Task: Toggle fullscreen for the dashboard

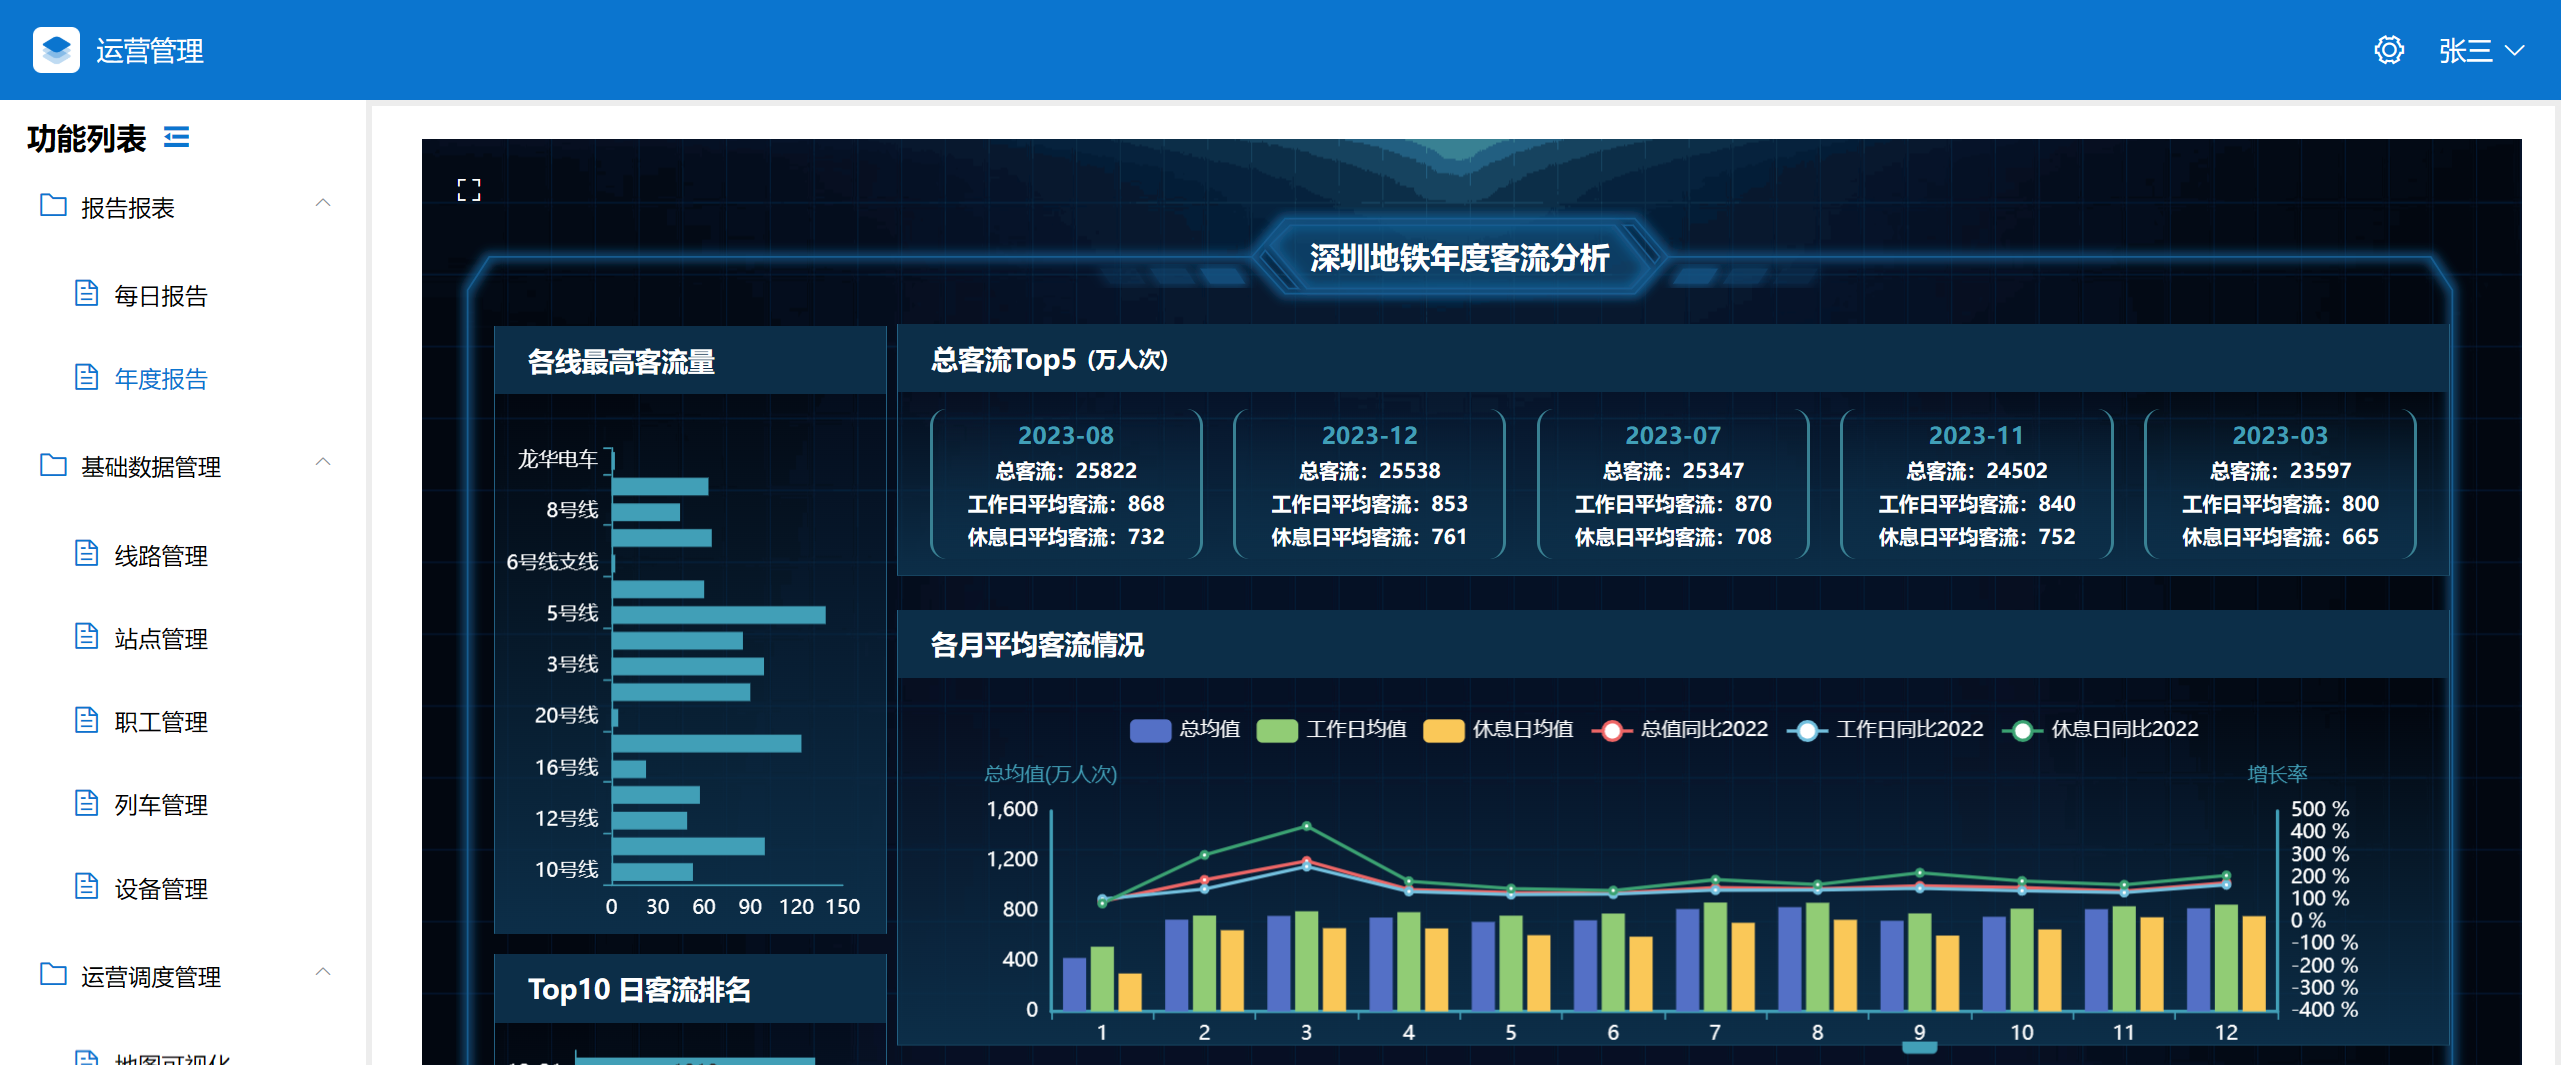Action: tap(469, 190)
